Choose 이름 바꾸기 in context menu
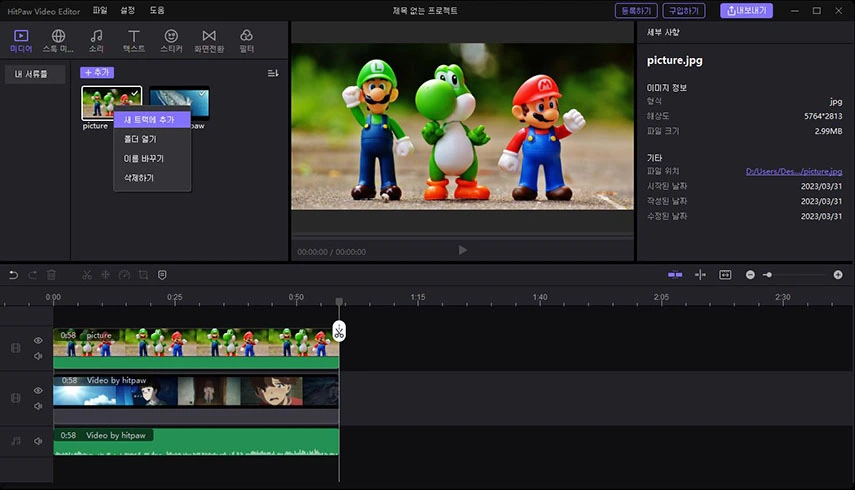This screenshot has width=855, height=490. click(x=152, y=159)
